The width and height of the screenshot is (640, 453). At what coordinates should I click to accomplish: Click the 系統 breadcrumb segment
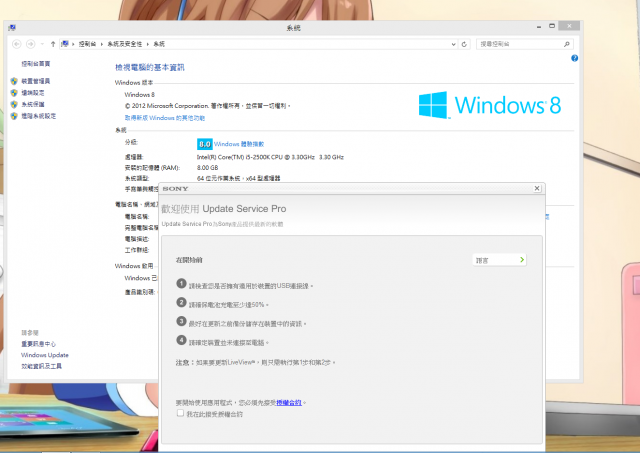point(159,44)
